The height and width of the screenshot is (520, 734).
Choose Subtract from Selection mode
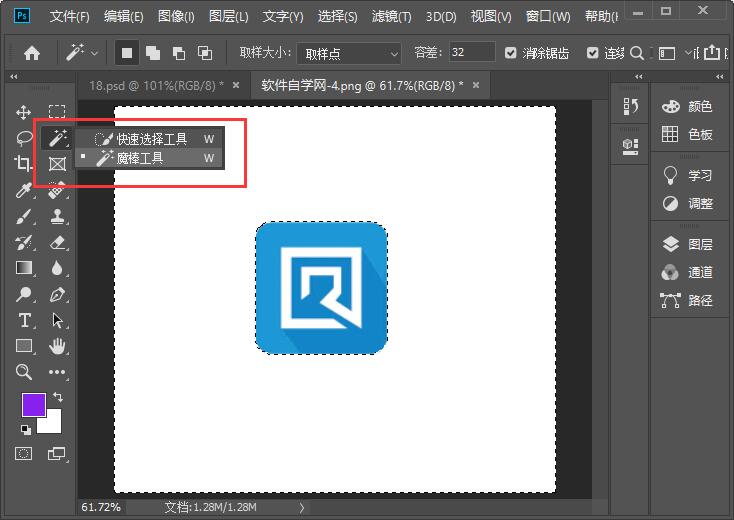(x=179, y=53)
